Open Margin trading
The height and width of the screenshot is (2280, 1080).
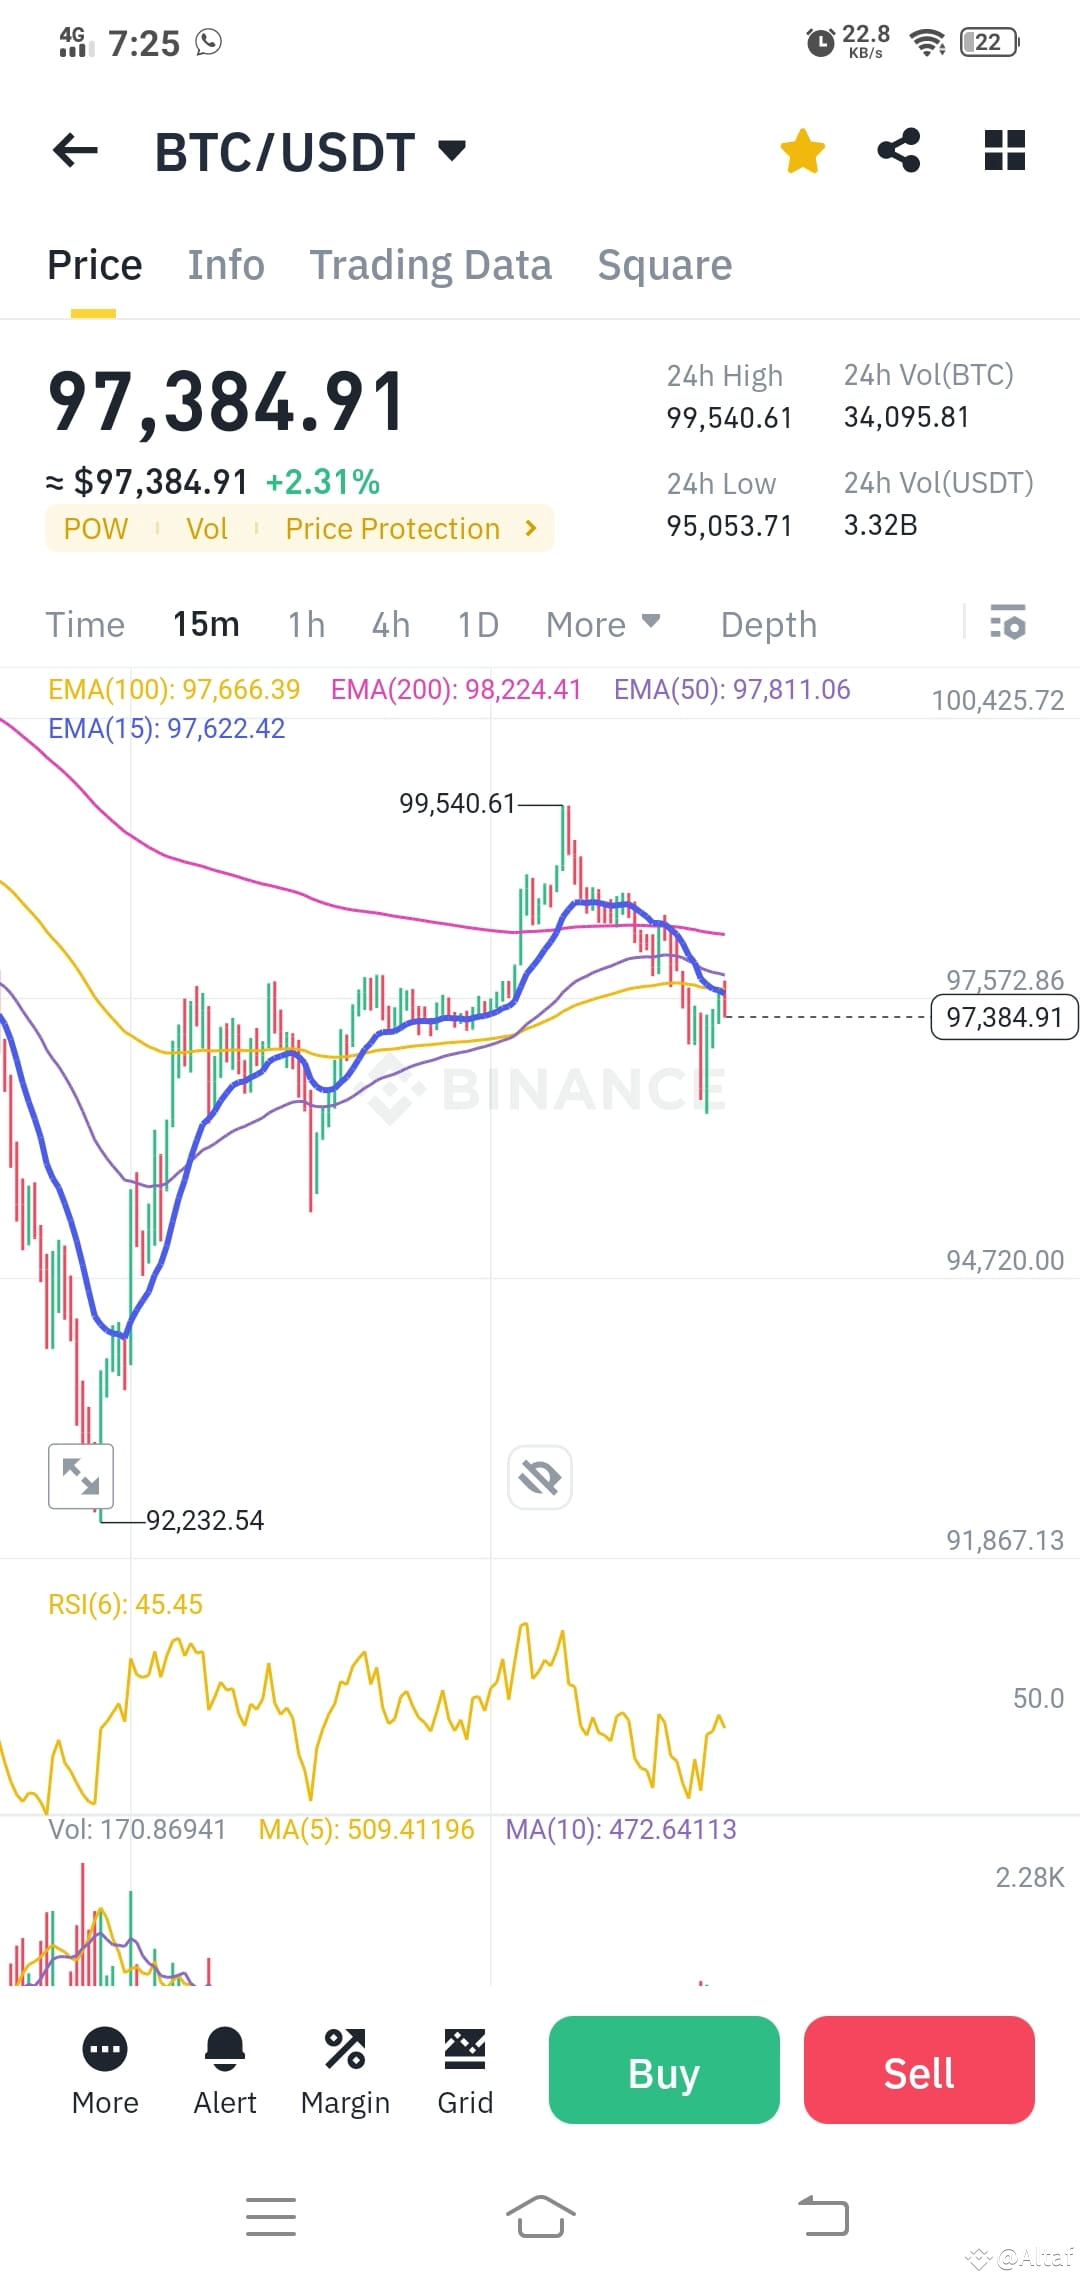point(345,2070)
